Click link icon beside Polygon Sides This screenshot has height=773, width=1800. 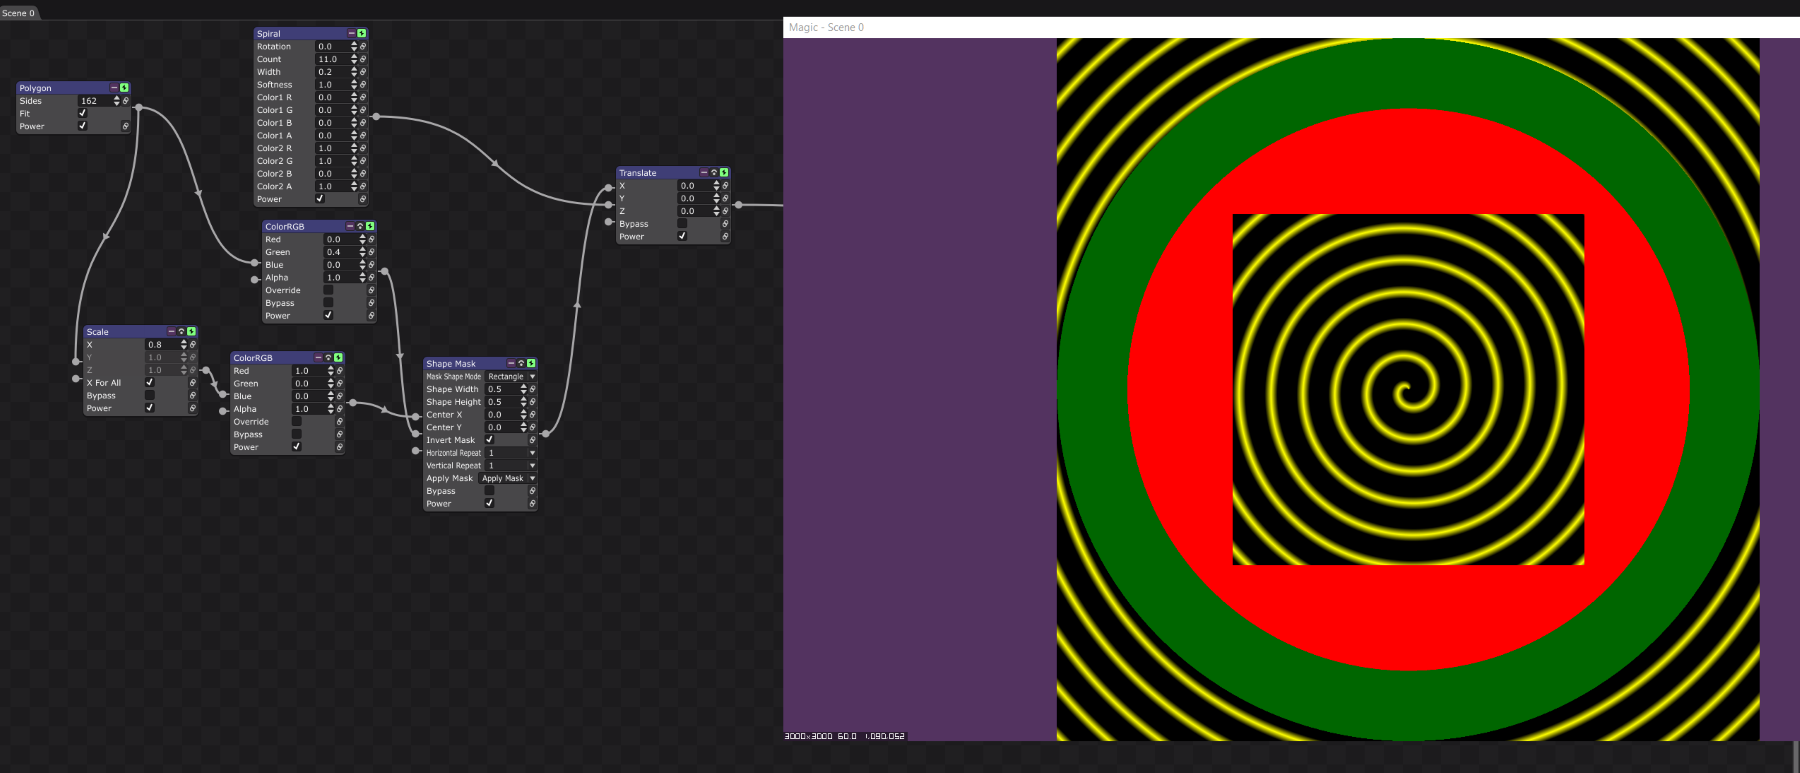(x=125, y=101)
